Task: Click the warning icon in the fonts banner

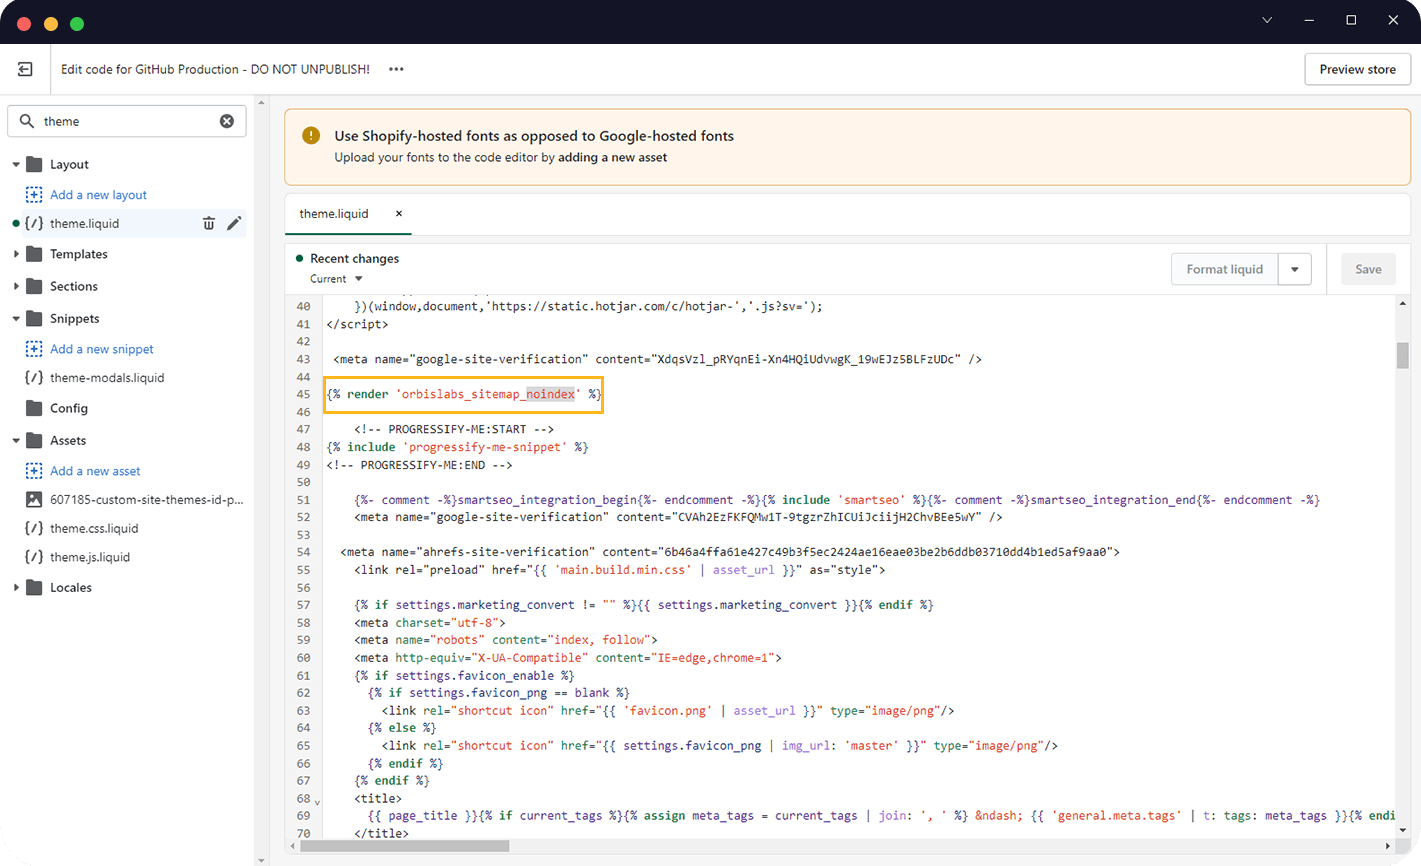Action: click(311, 136)
